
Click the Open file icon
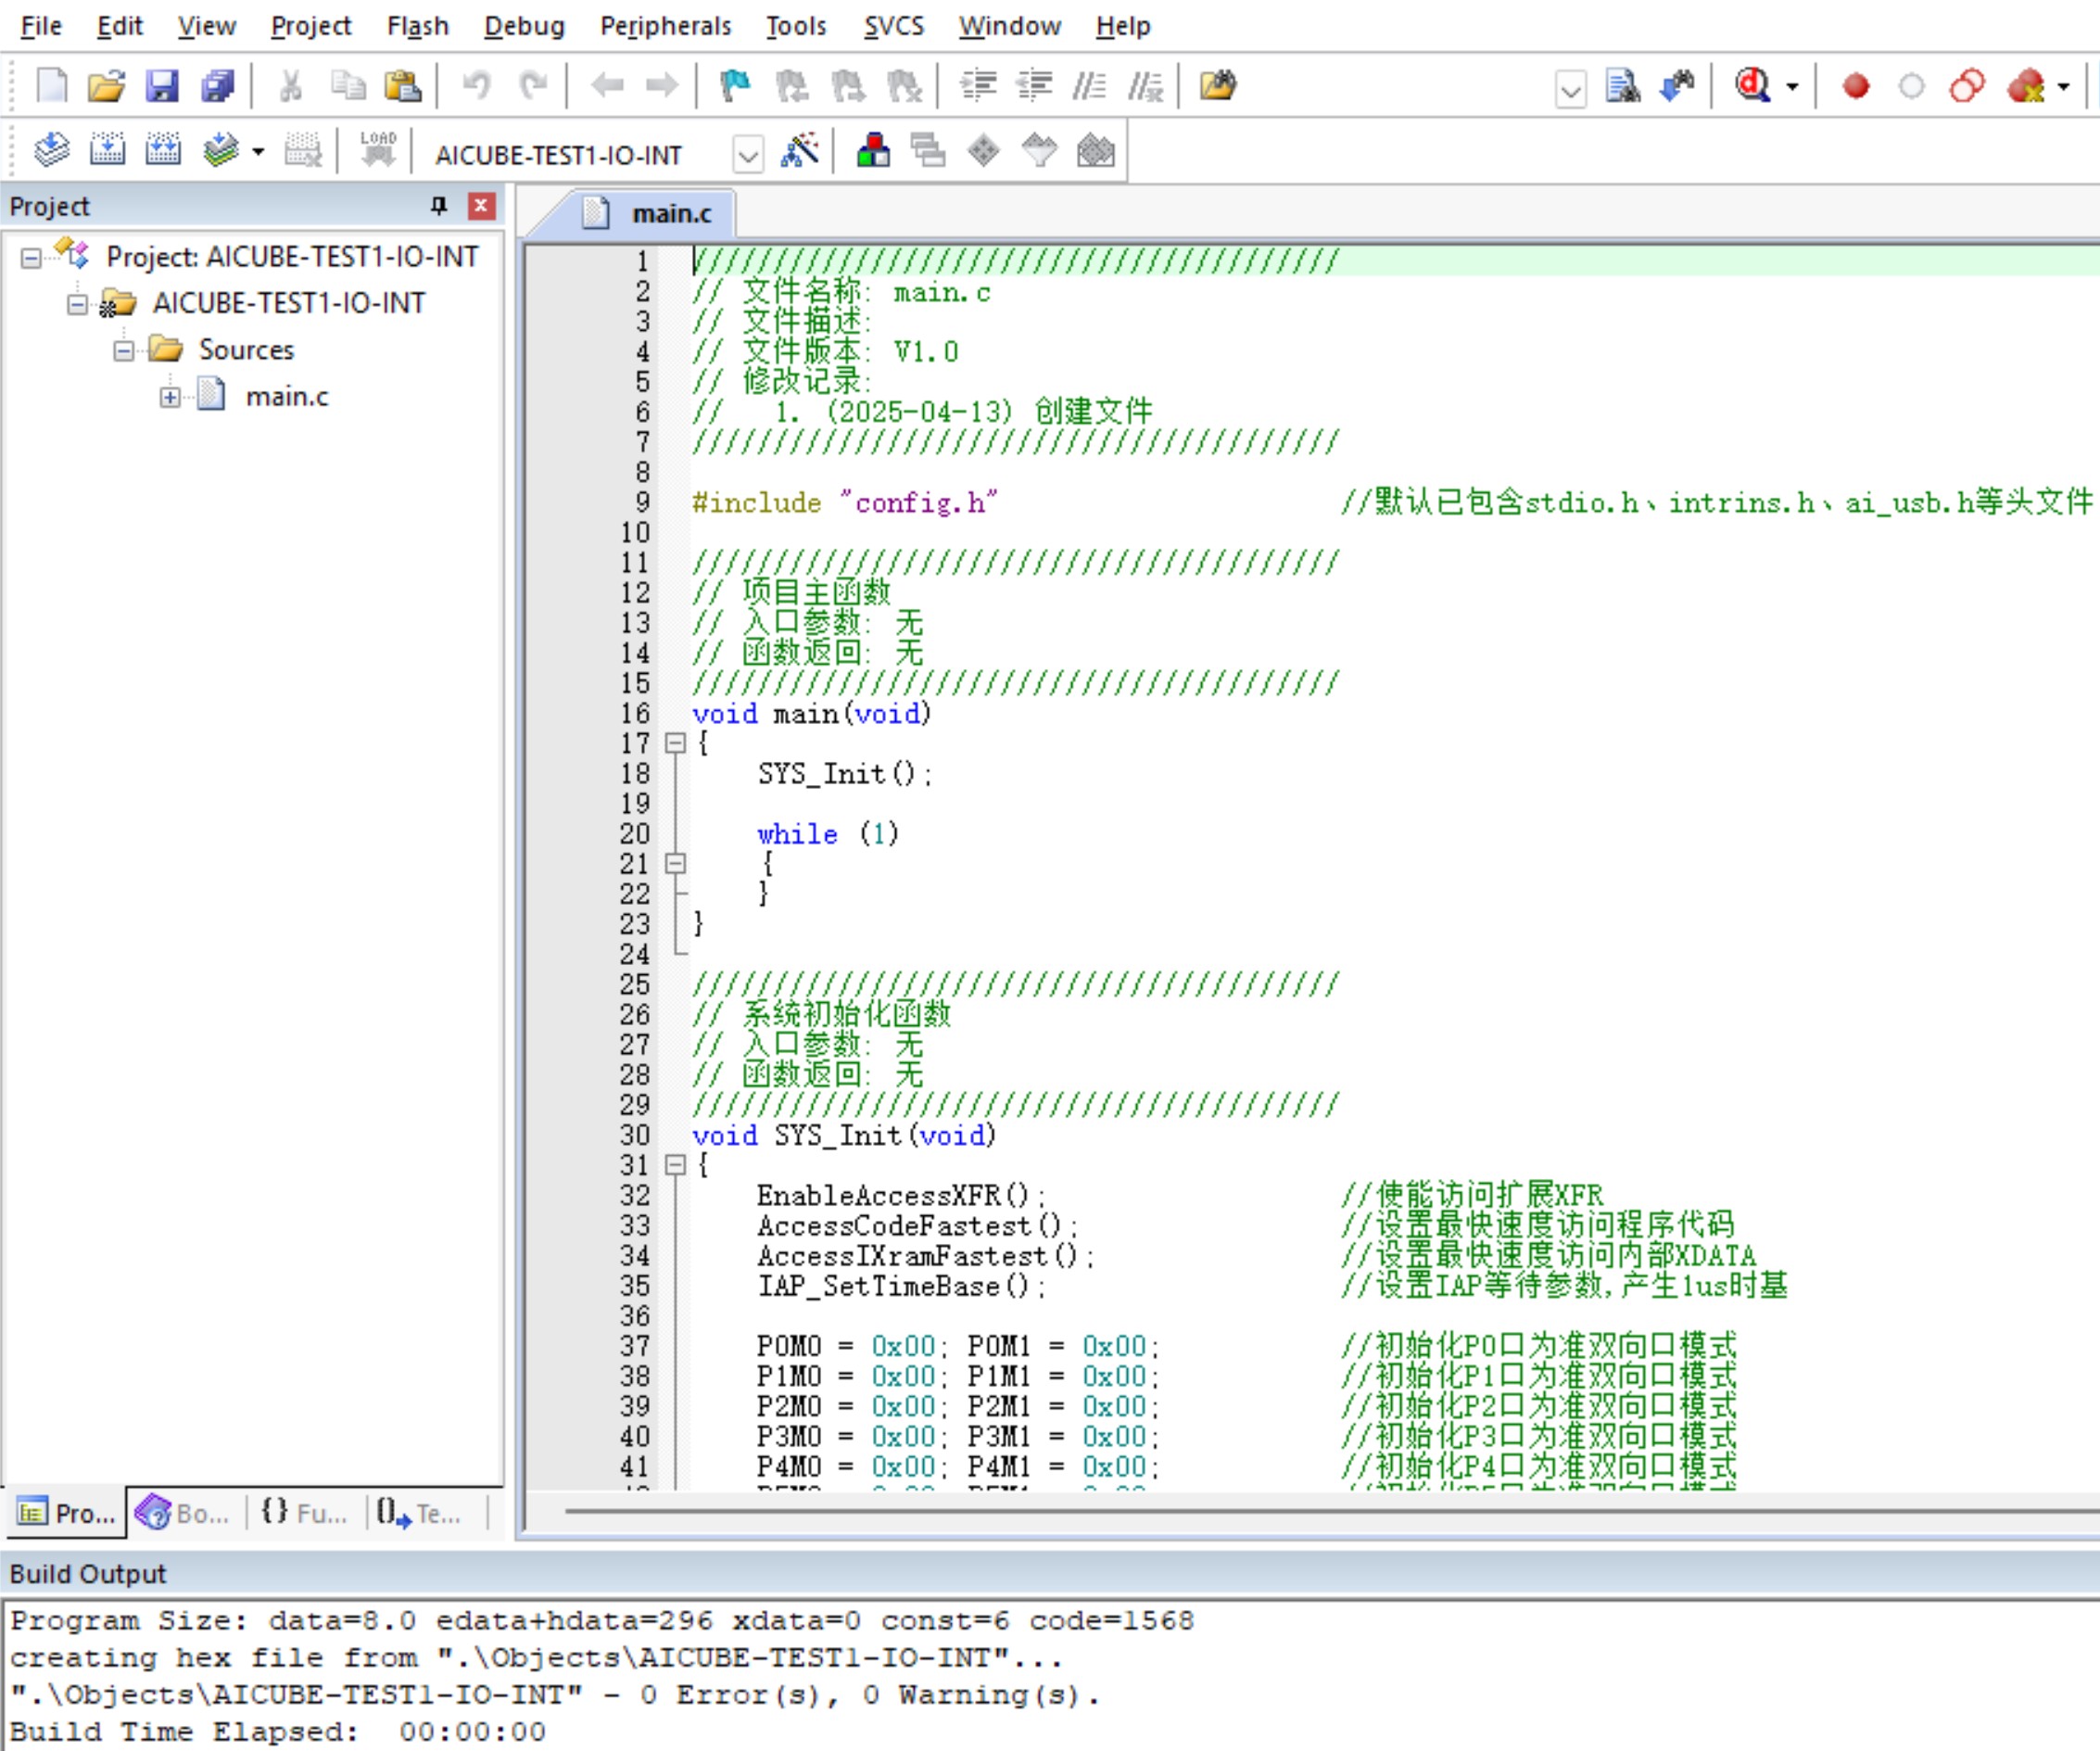(106, 86)
